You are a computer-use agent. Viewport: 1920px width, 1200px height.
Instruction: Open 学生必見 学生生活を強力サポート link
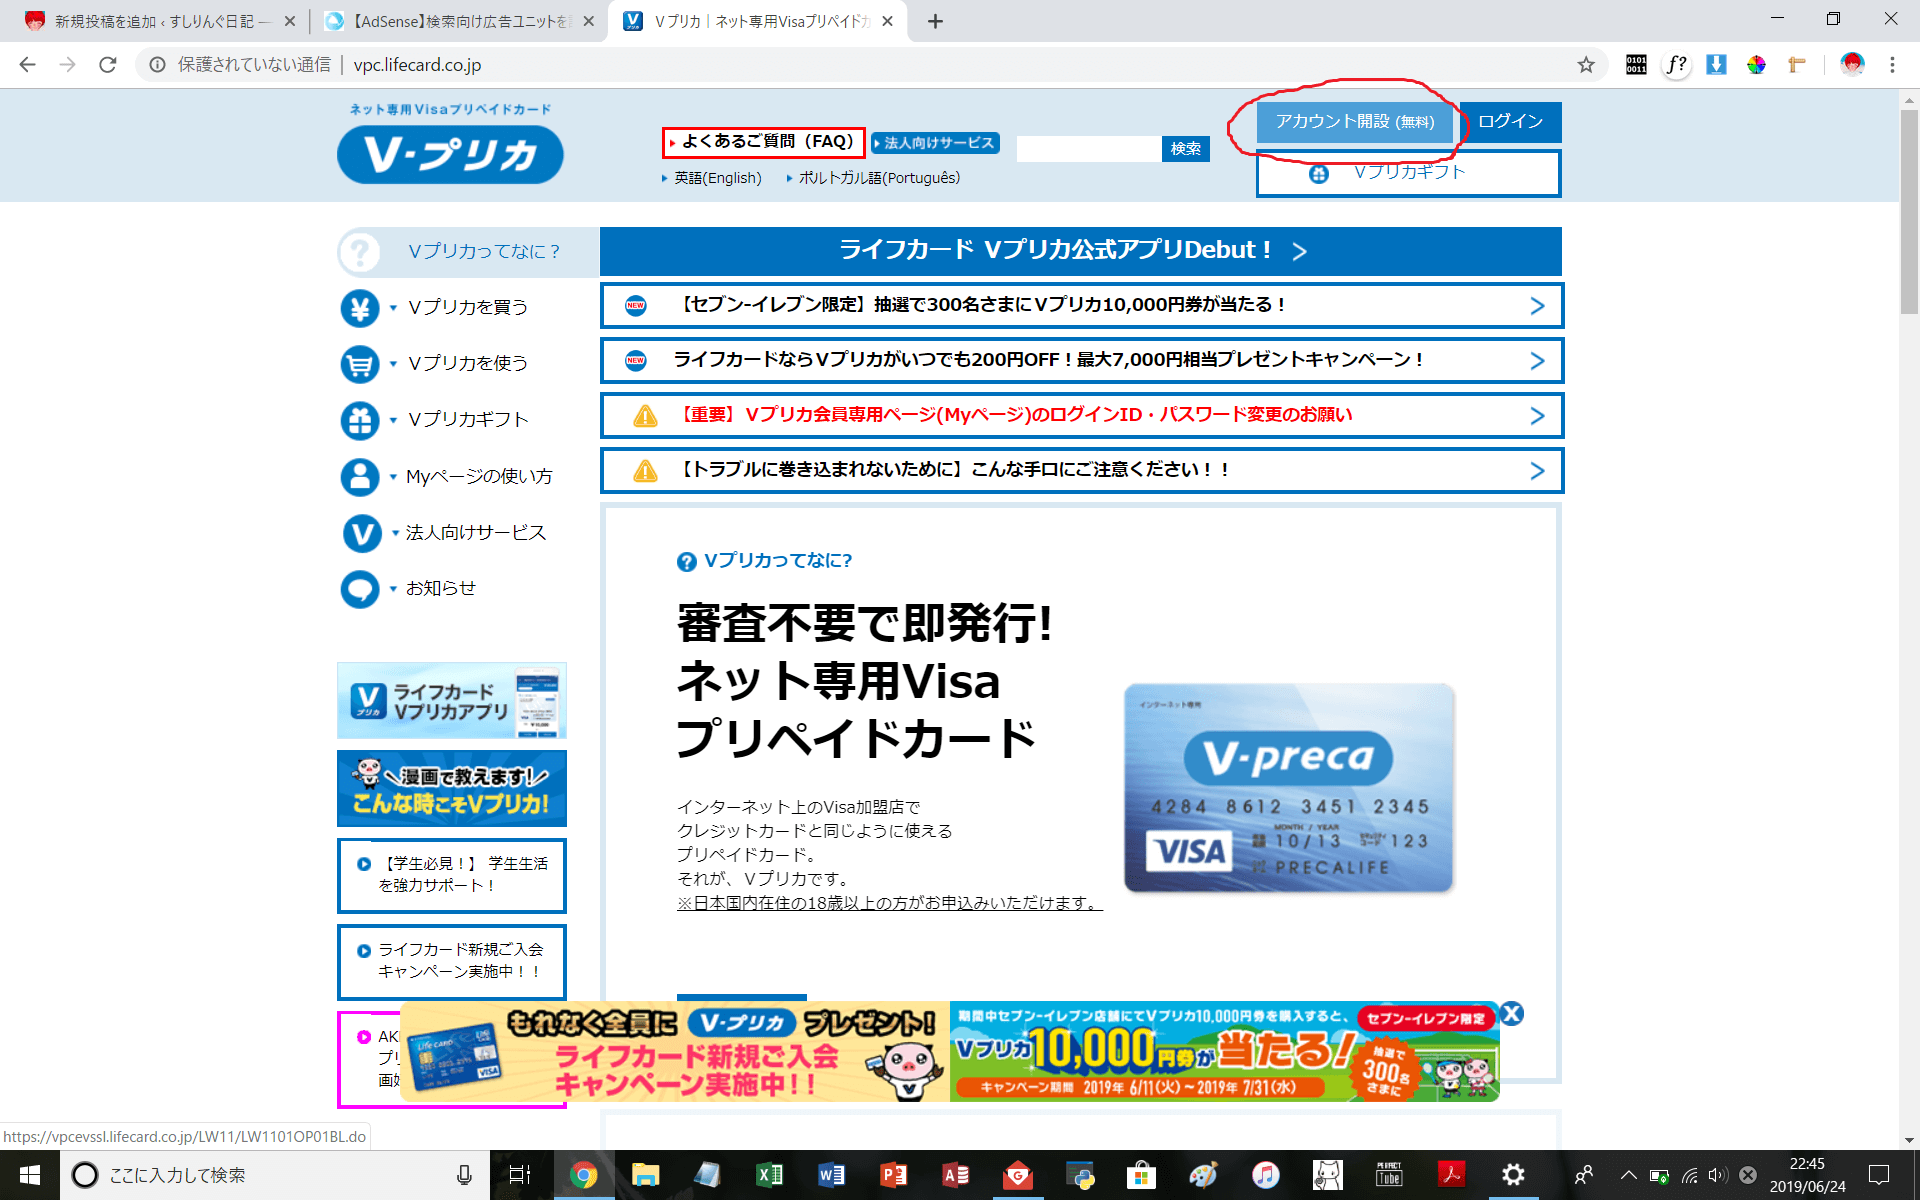point(451,875)
